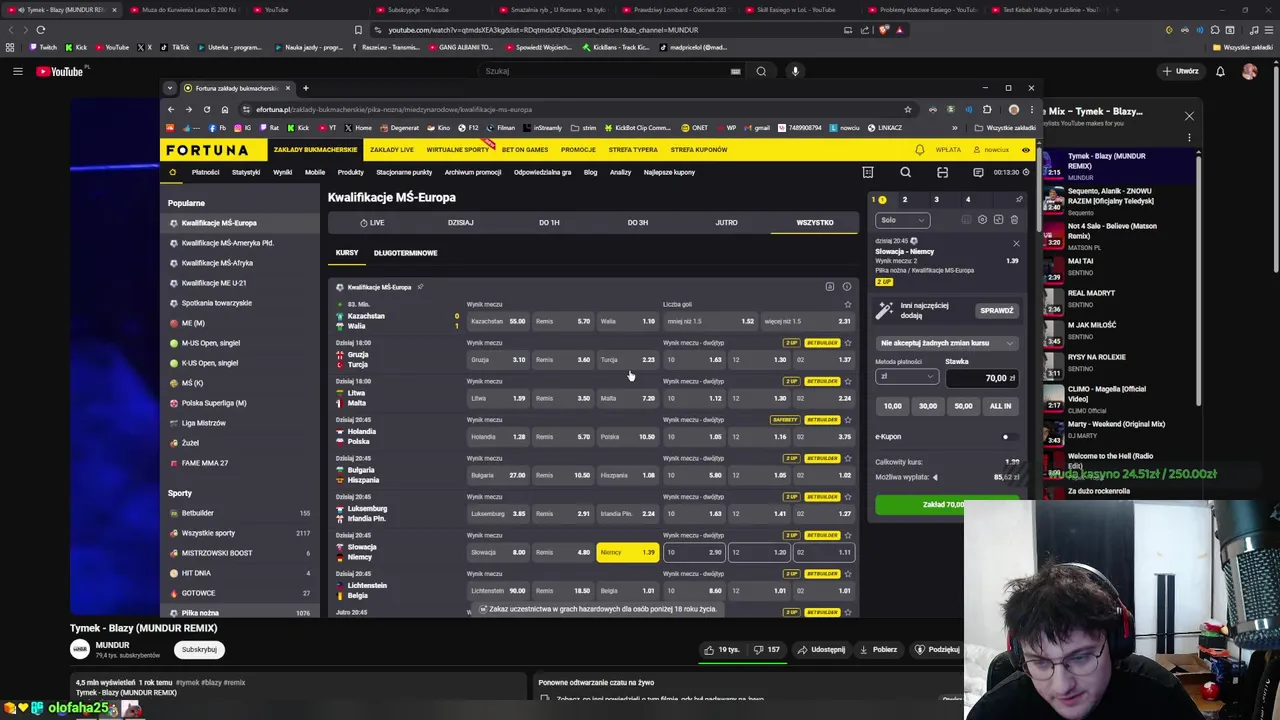This screenshot has height=720, width=1280.
Task: Favorite the Gruzja - Turcja match star
Action: (x=848, y=343)
